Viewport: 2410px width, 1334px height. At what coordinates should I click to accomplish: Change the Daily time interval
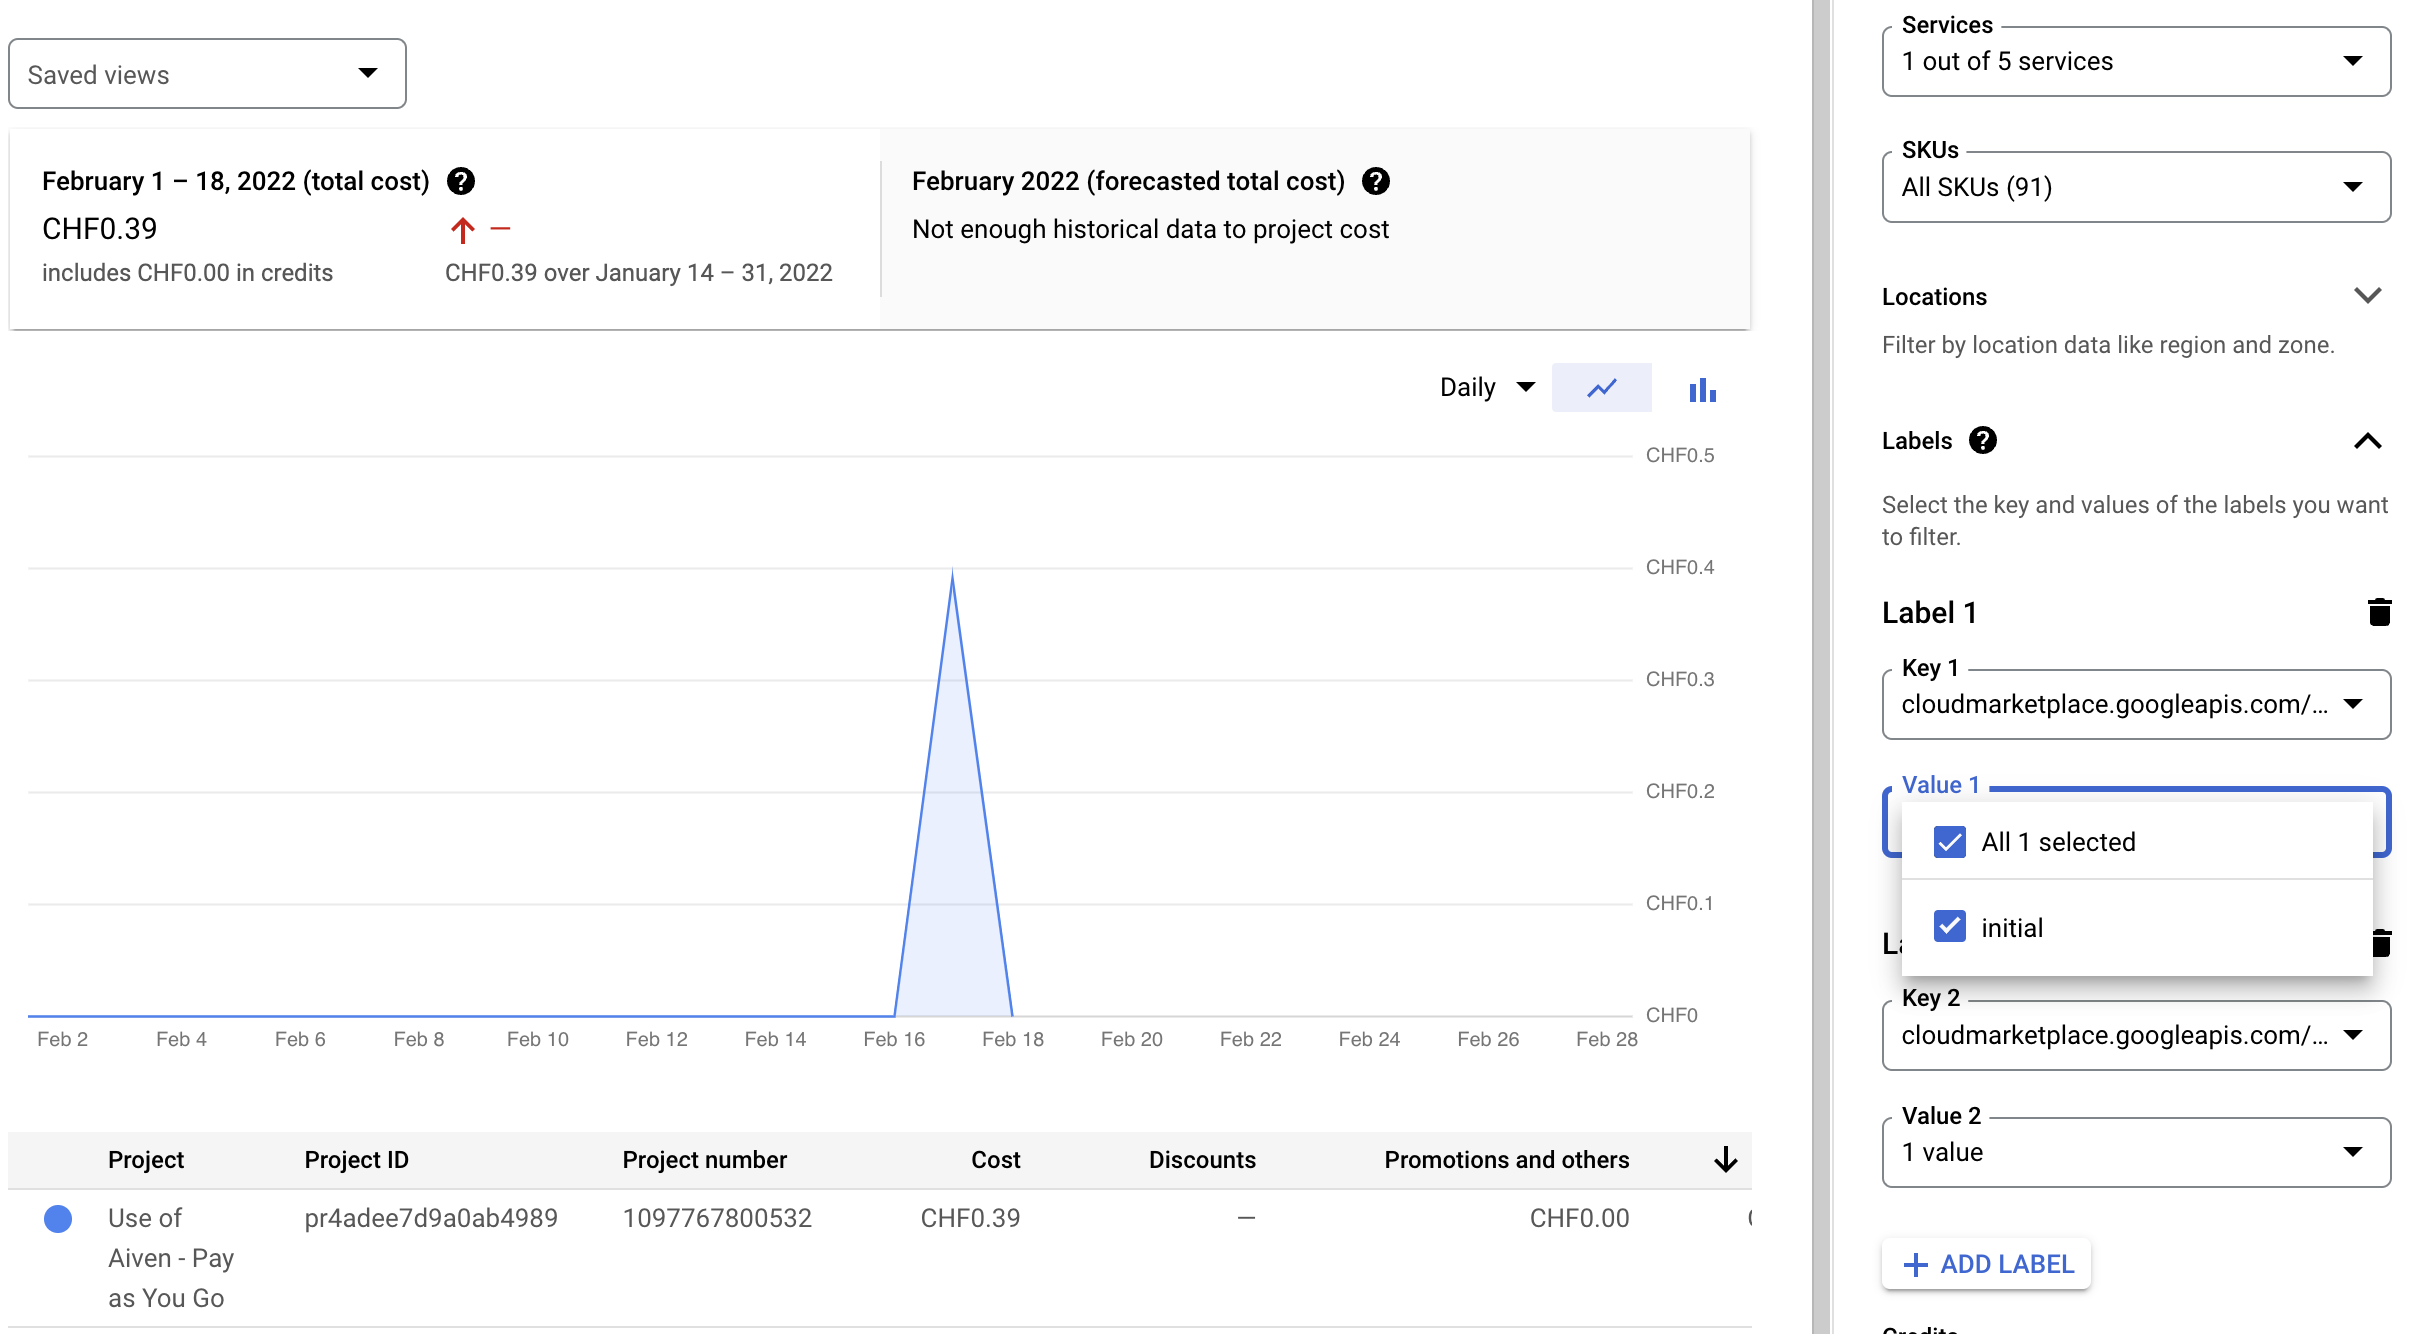click(1486, 387)
